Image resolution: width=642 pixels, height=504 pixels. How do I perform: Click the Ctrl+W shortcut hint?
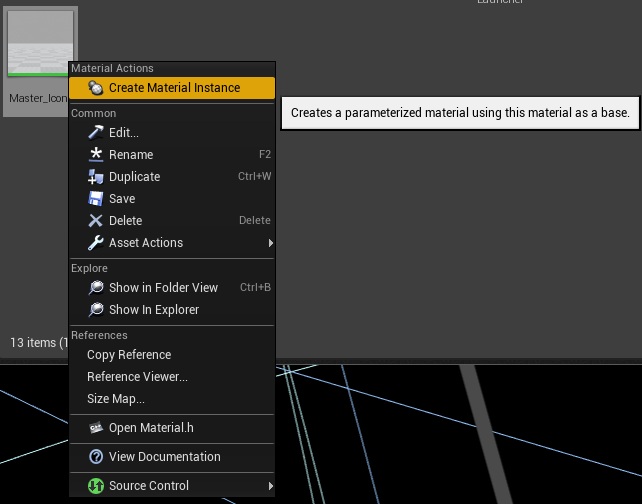[x=254, y=176]
